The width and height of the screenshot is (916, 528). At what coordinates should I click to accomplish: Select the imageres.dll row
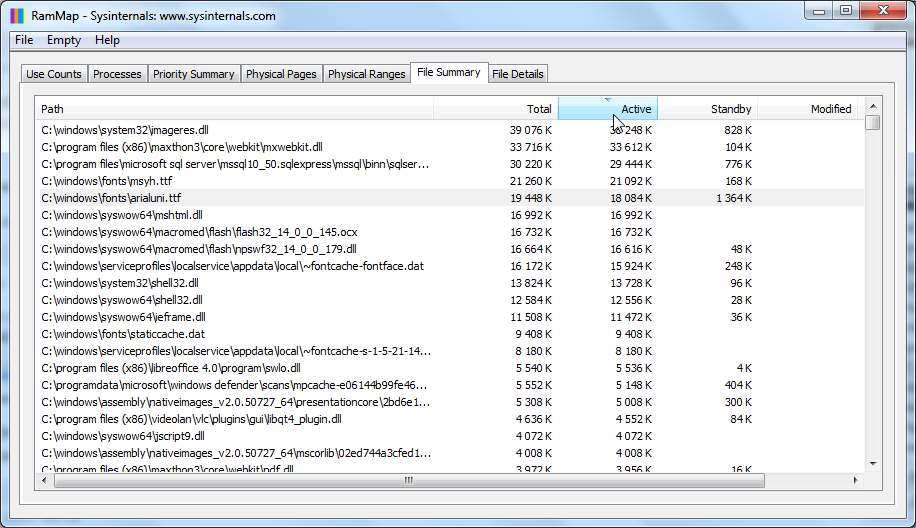point(450,130)
